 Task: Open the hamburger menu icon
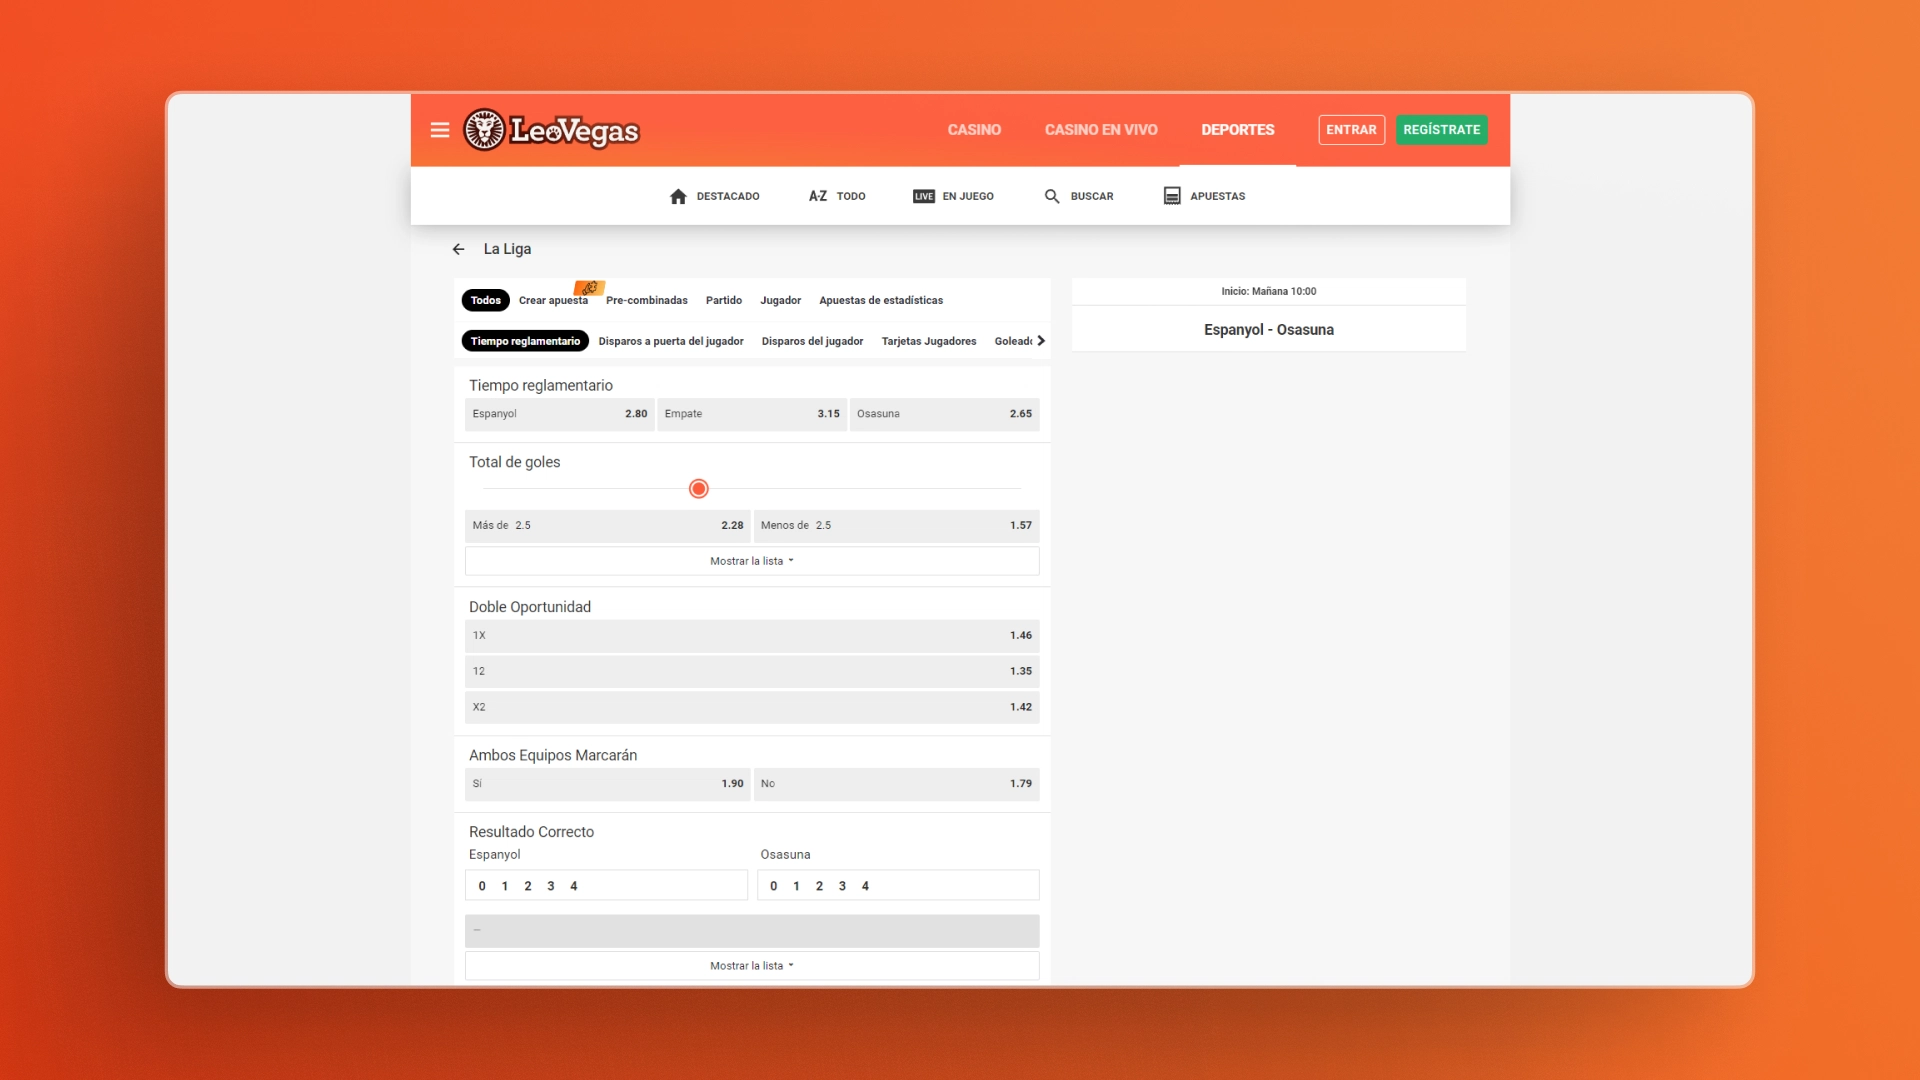click(x=439, y=129)
